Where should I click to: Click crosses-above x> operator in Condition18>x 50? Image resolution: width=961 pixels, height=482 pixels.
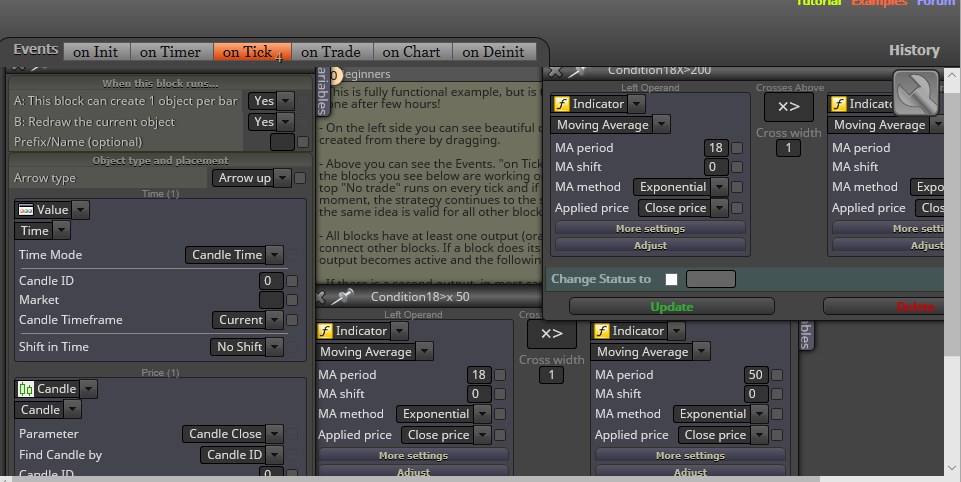pos(552,334)
